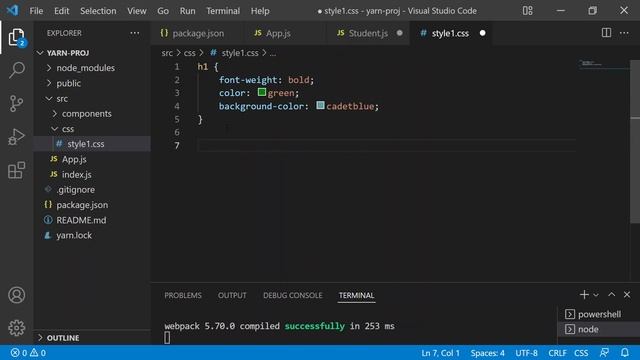Screen dimensions: 640x360
Task: Open Explorer views and more actions ellipsis
Action: tap(134, 33)
